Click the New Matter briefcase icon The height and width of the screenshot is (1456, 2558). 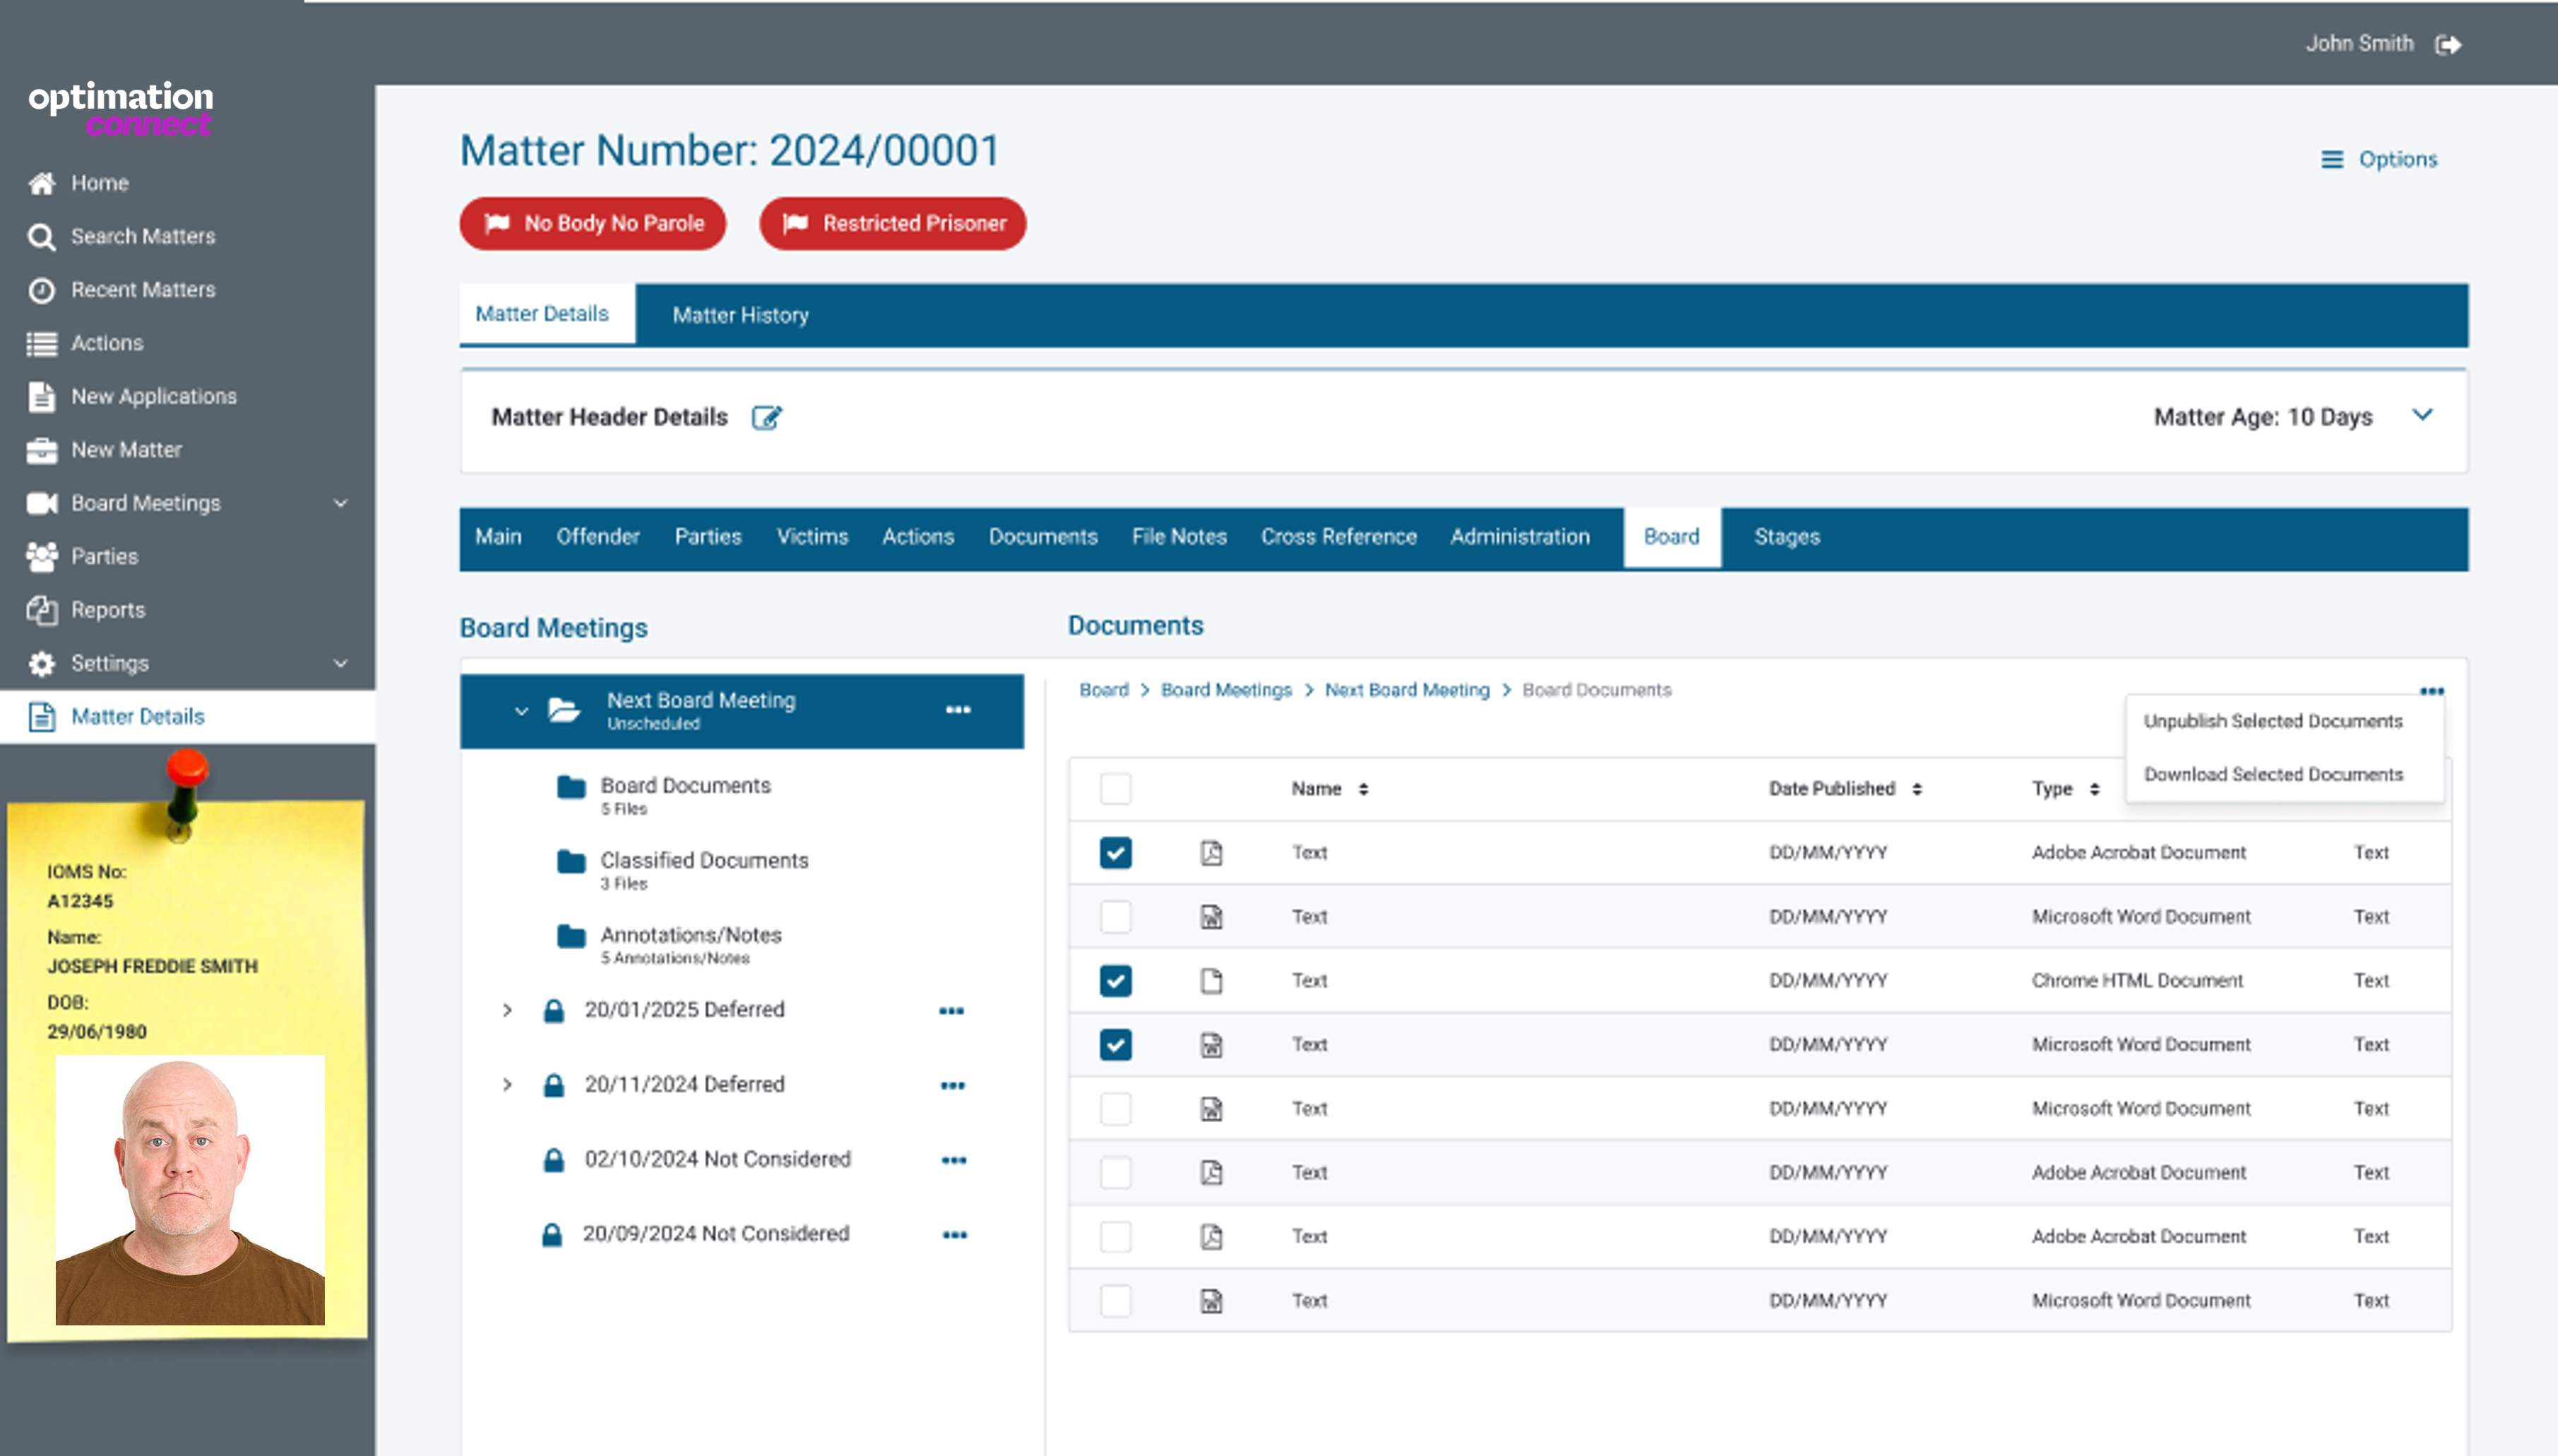(x=41, y=450)
